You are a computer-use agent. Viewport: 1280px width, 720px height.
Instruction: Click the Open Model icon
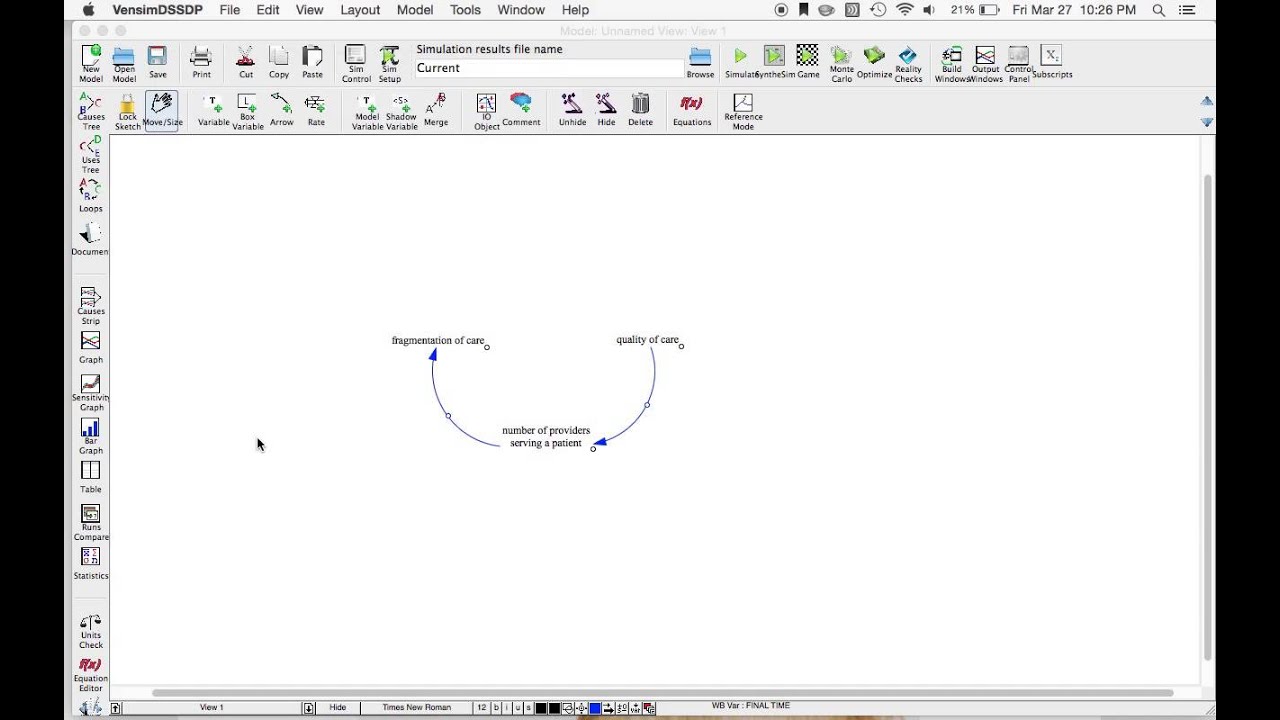coord(124,62)
